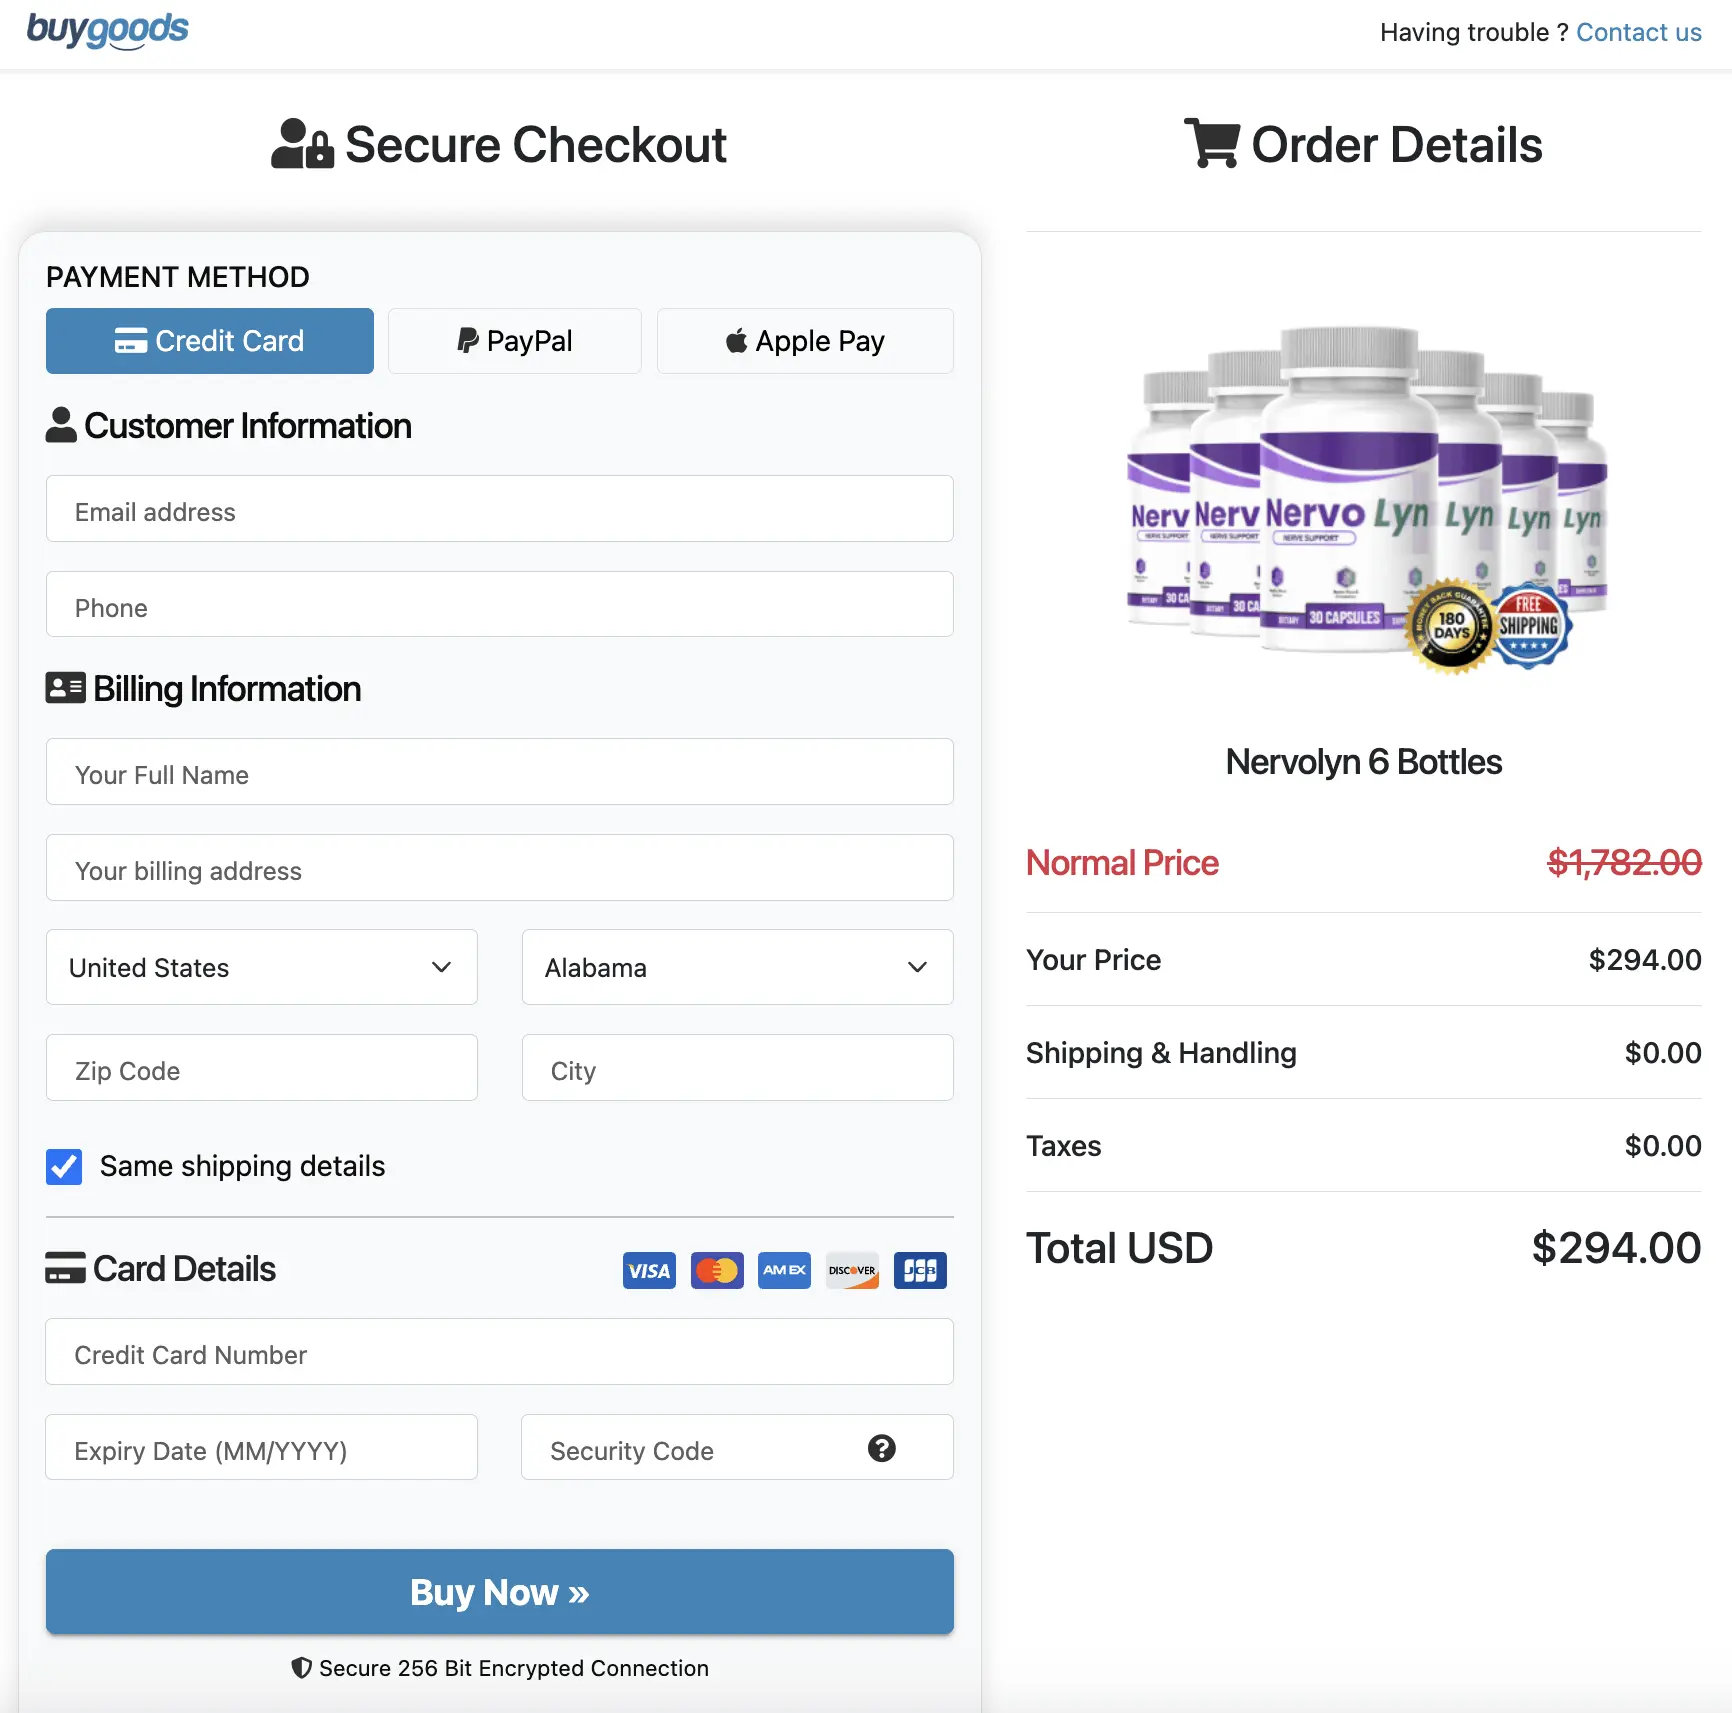Image resolution: width=1732 pixels, height=1713 pixels.
Task: Expand the Alabama state dropdown
Action: (x=737, y=967)
